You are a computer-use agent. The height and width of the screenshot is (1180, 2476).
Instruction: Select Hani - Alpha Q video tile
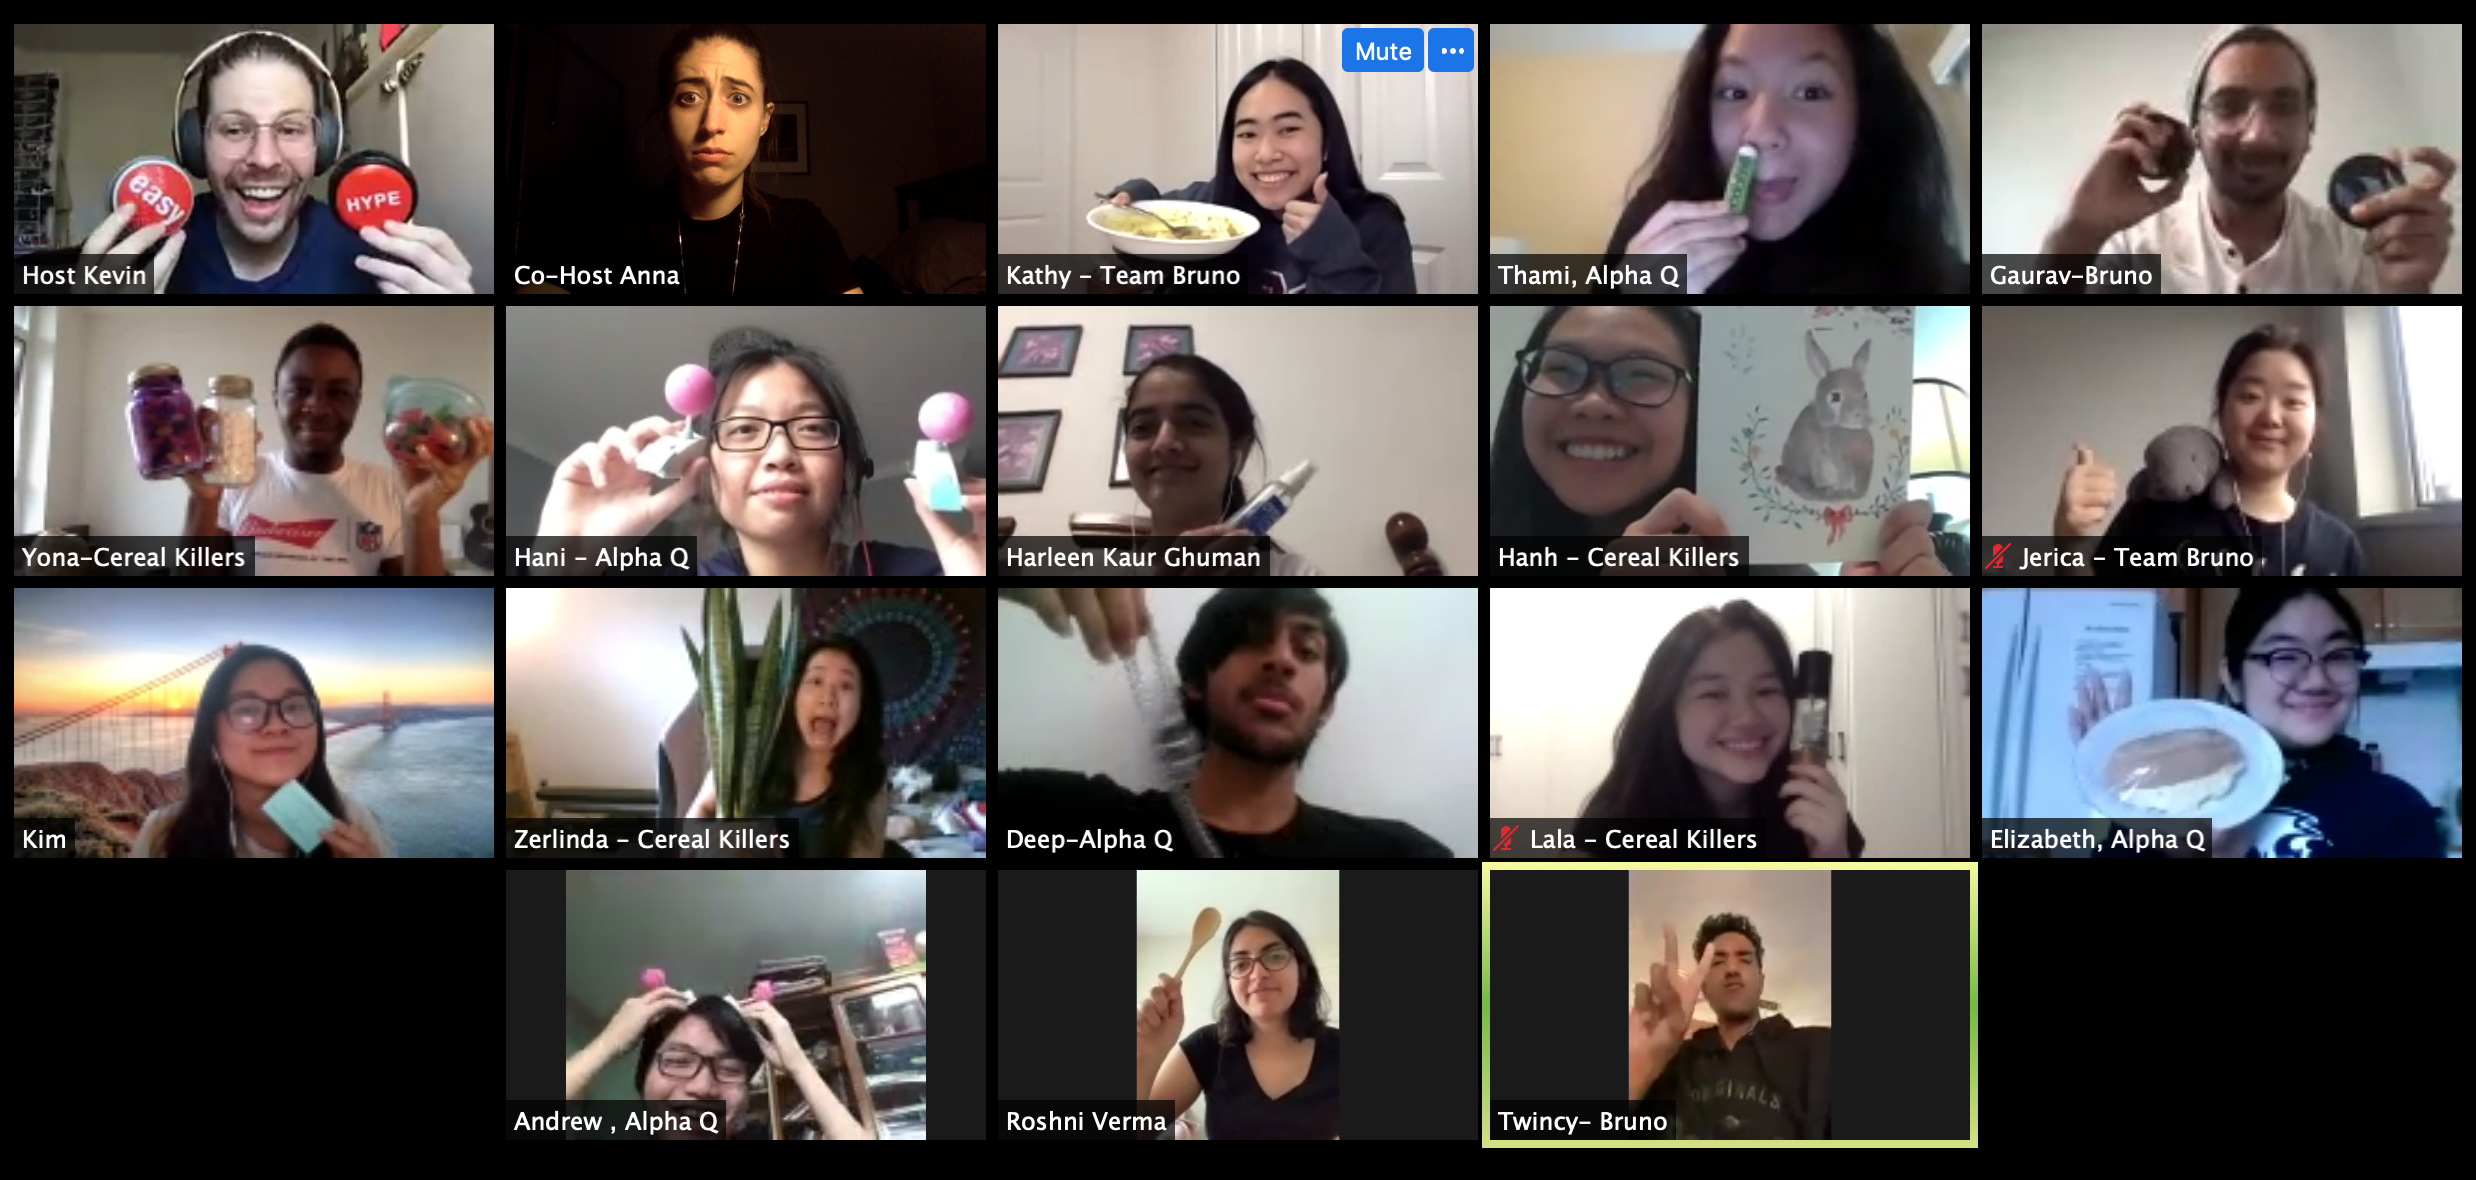pyautogui.click(x=746, y=441)
